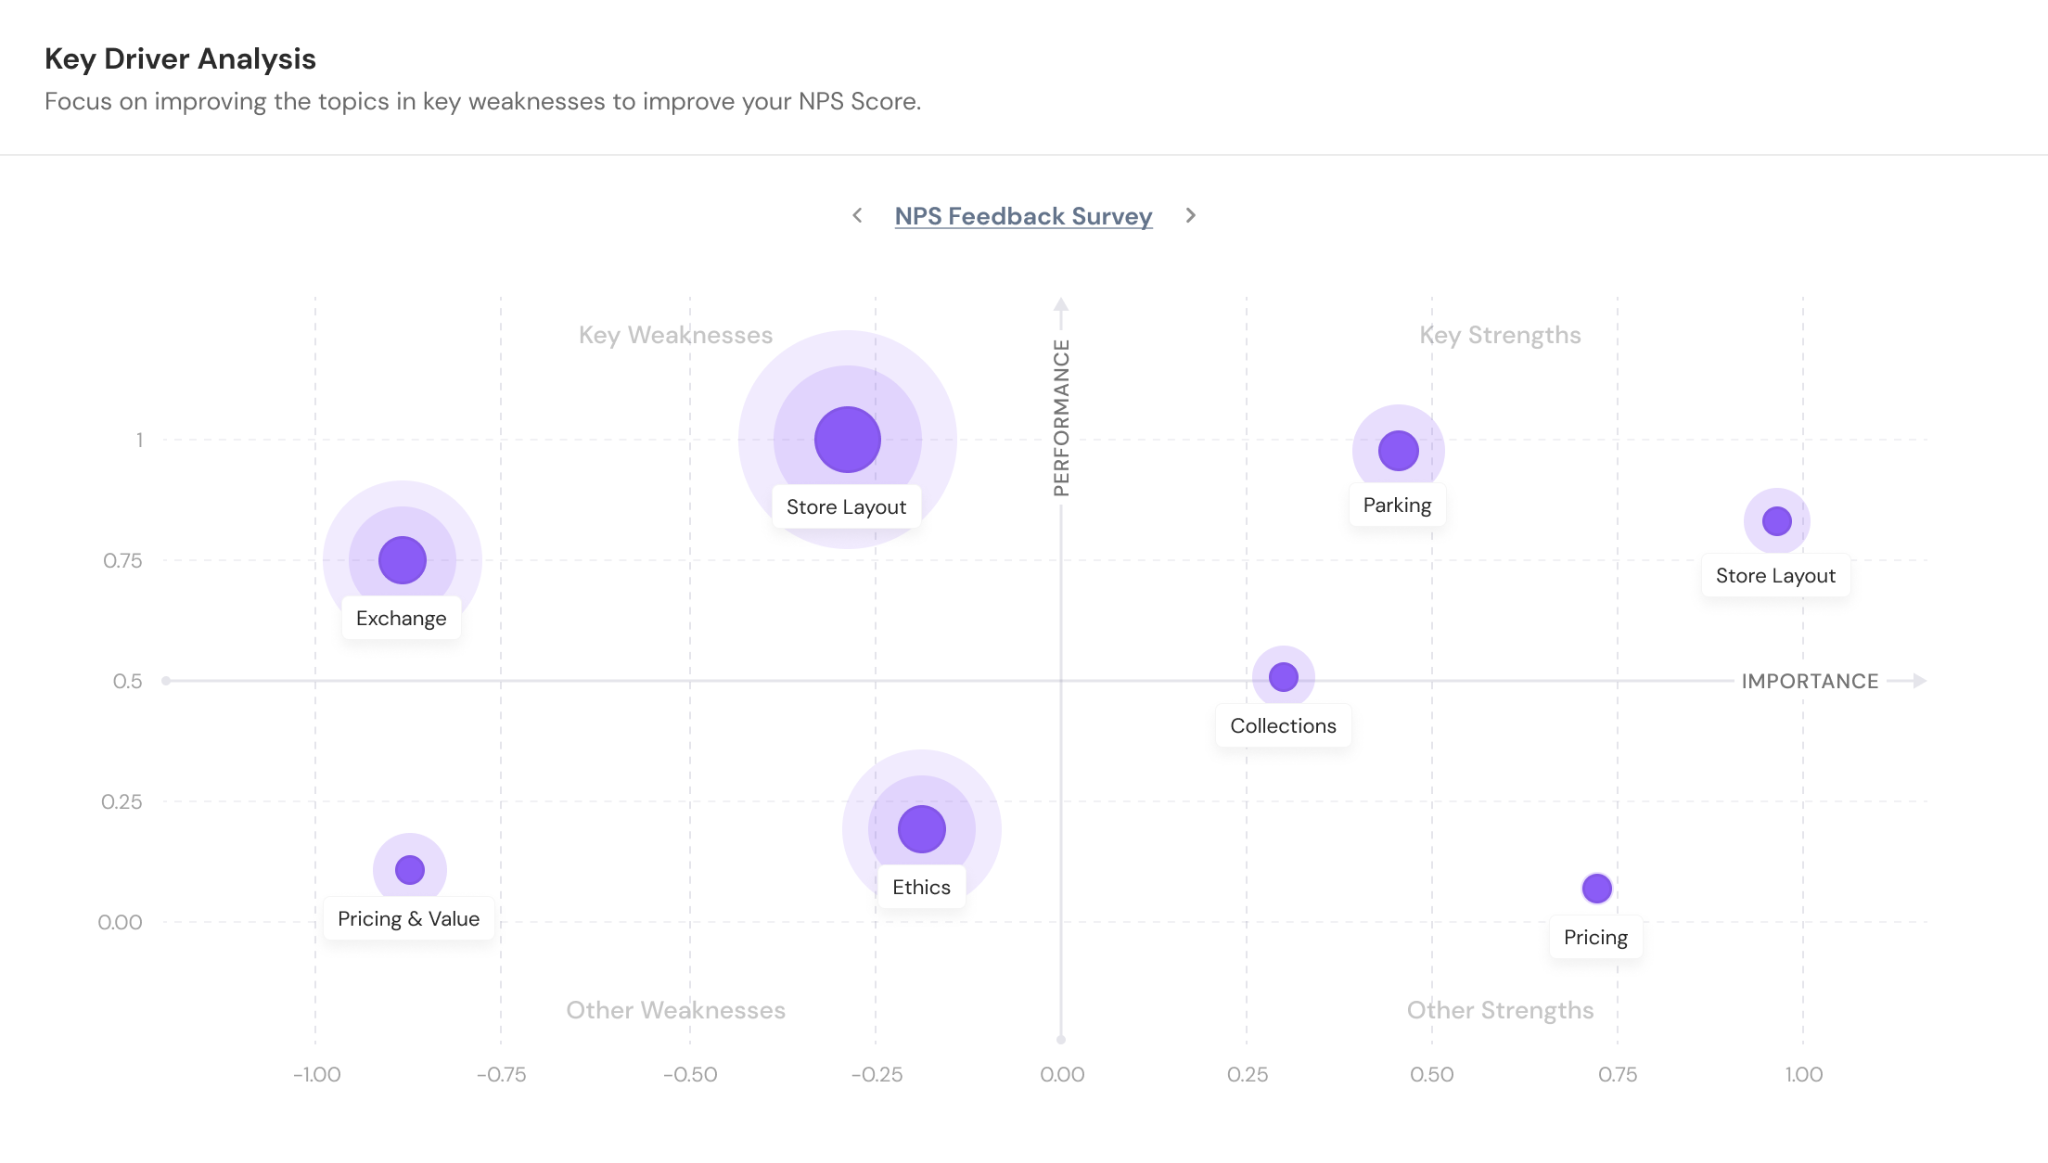Image resolution: width=2048 pixels, height=1163 pixels.
Task: Click the IMPORTANCE axis label
Action: tap(1809, 681)
